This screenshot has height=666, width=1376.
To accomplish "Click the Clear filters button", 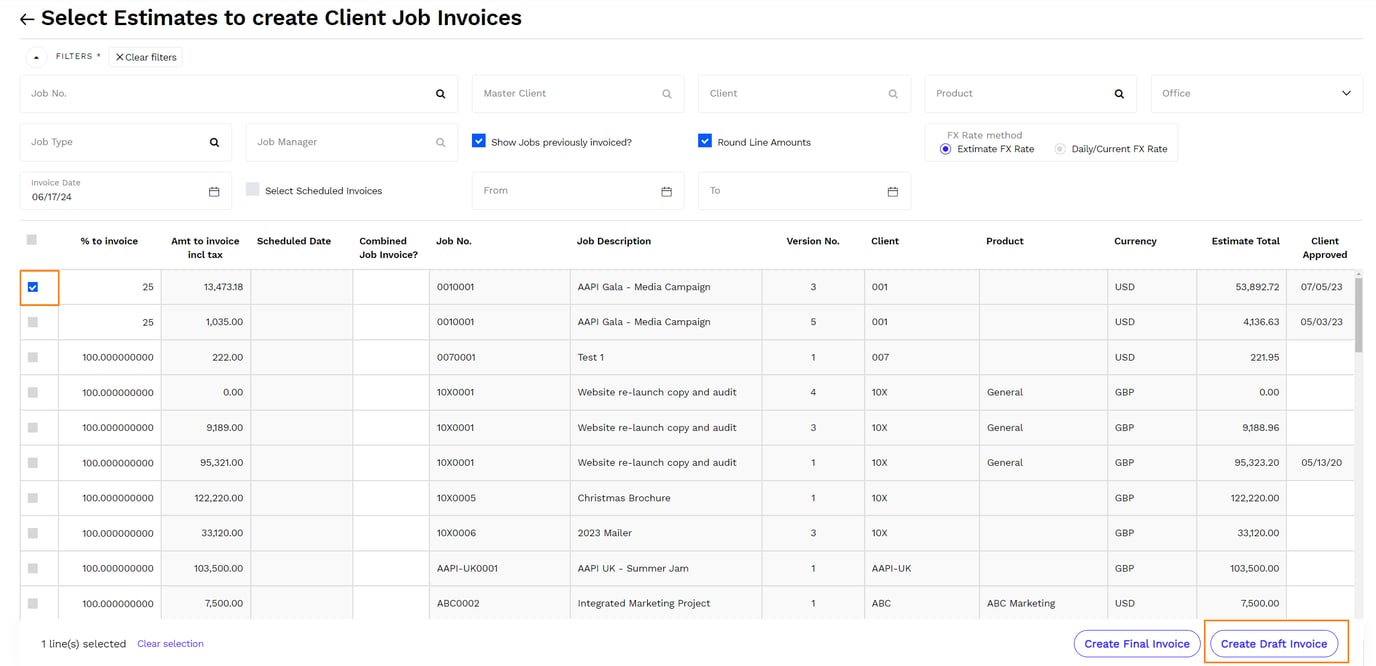I will click(x=146, y=57).
